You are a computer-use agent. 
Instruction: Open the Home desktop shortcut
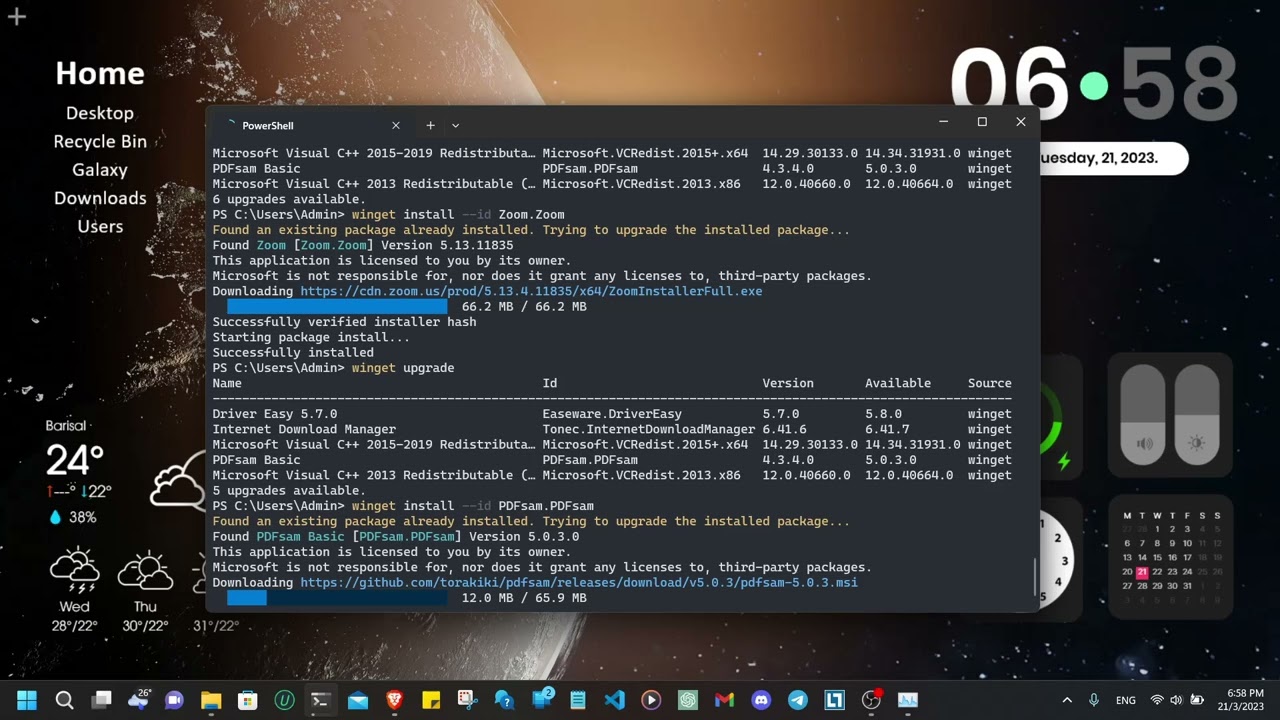[100, 73]
